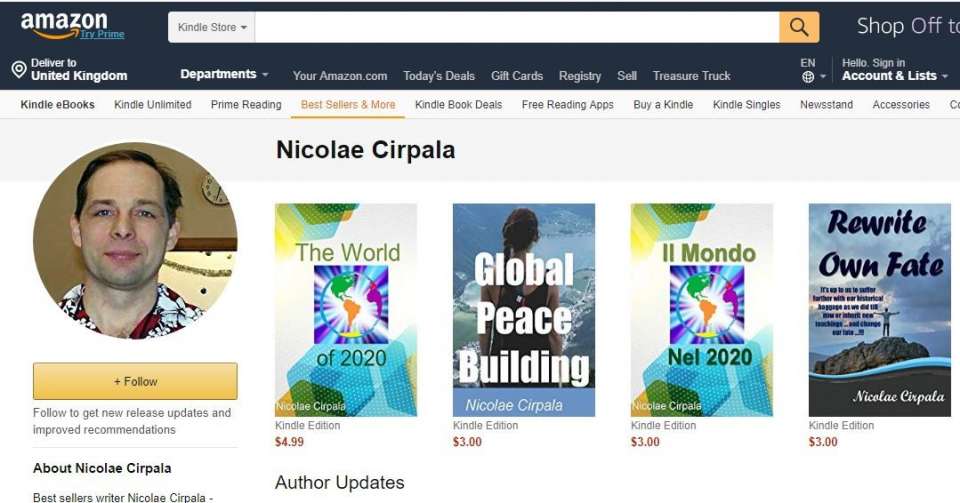Open Nicolae Cirpala's profile photo
This screenshot has height=503, width=960.
click(135, 240)
